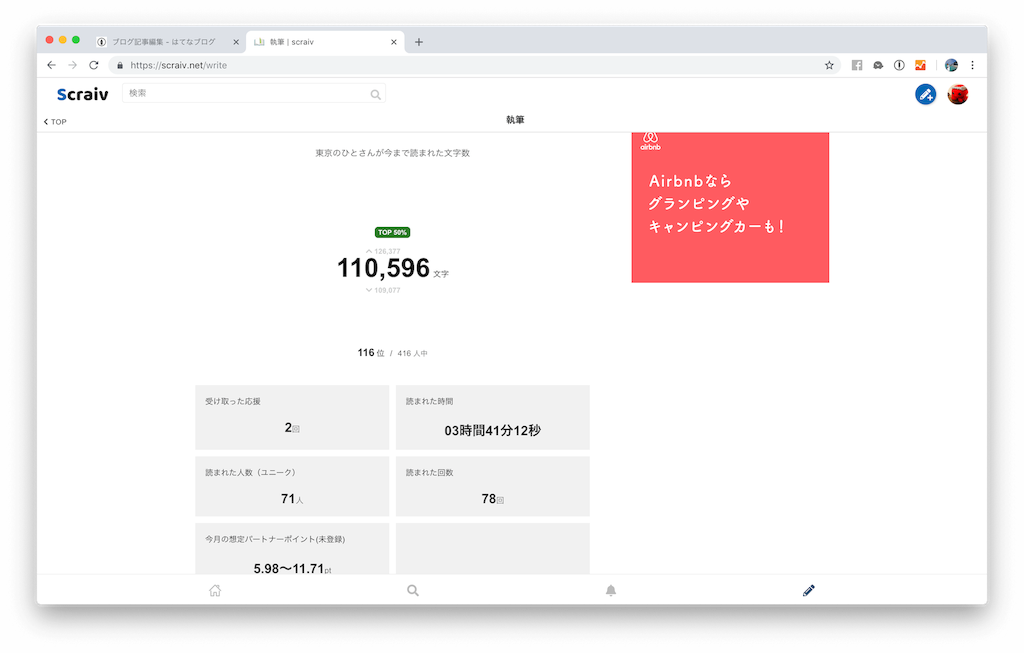Click the browser forward arrow
Screen dimensions: 1024x653
(72, 65)
